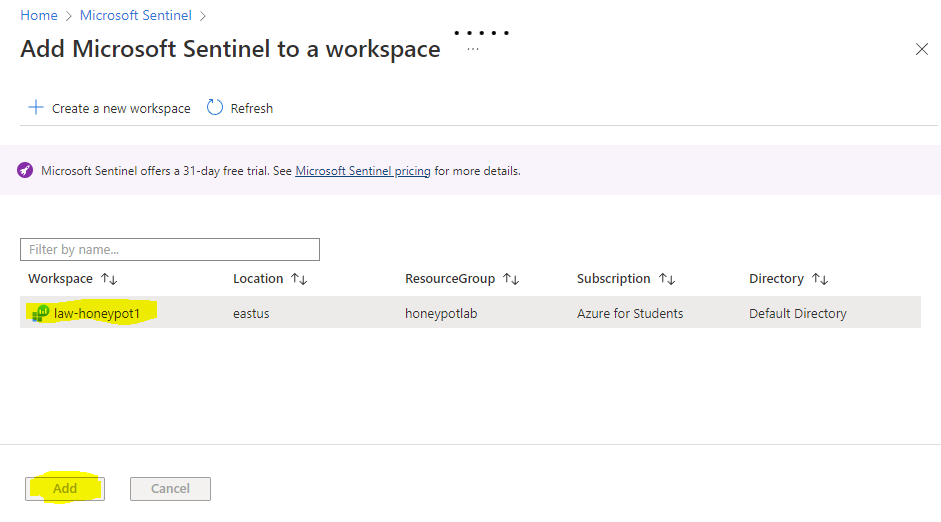Click the honeypotlab resource group cell
This screenshot has width=941, height=522.
coord(441,313)
